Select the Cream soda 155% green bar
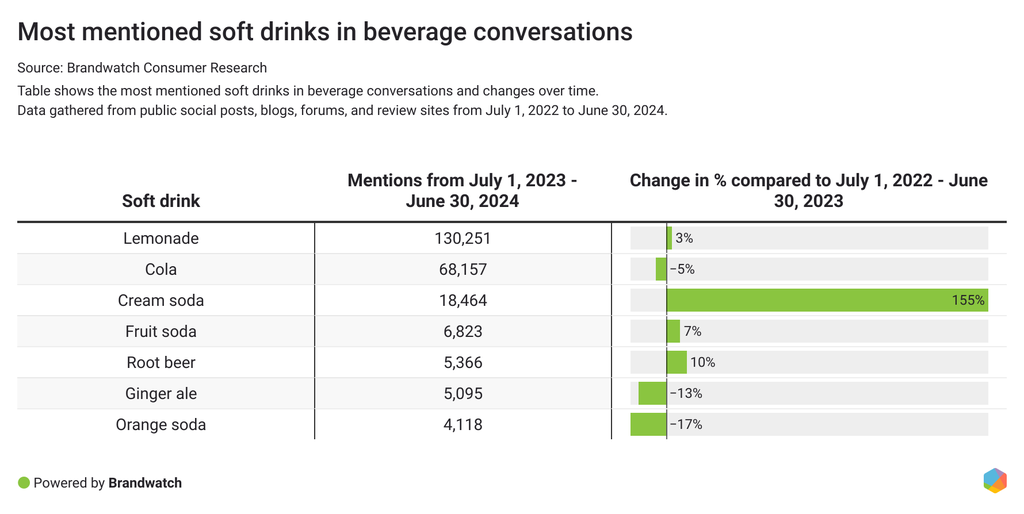Screen dimensions: 1024x514 coord(826,300)
